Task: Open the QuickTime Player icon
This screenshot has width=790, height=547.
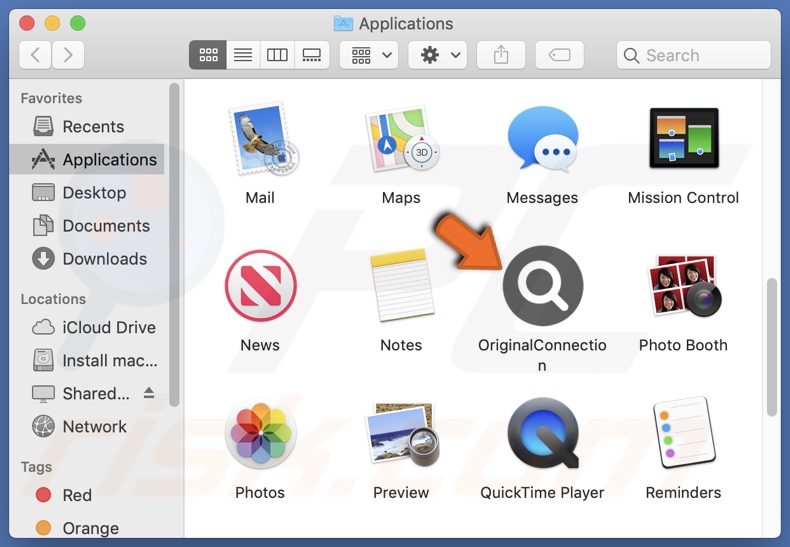Action: pyautogui.click(x=543, y=433)
